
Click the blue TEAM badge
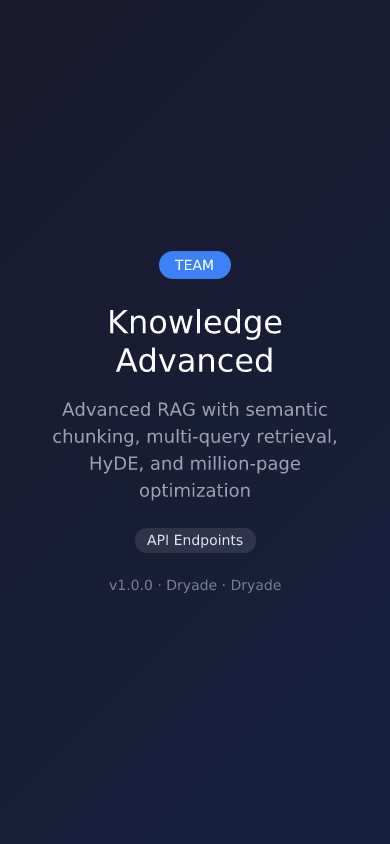[195, 265]
